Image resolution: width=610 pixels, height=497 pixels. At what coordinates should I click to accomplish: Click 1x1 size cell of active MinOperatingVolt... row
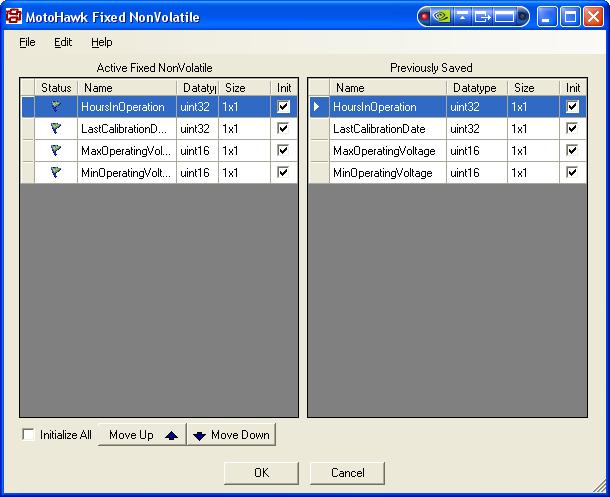[244, 172]
